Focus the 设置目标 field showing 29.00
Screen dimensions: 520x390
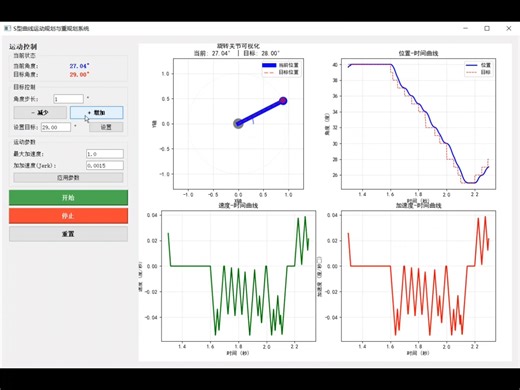[x=56, y=127]
